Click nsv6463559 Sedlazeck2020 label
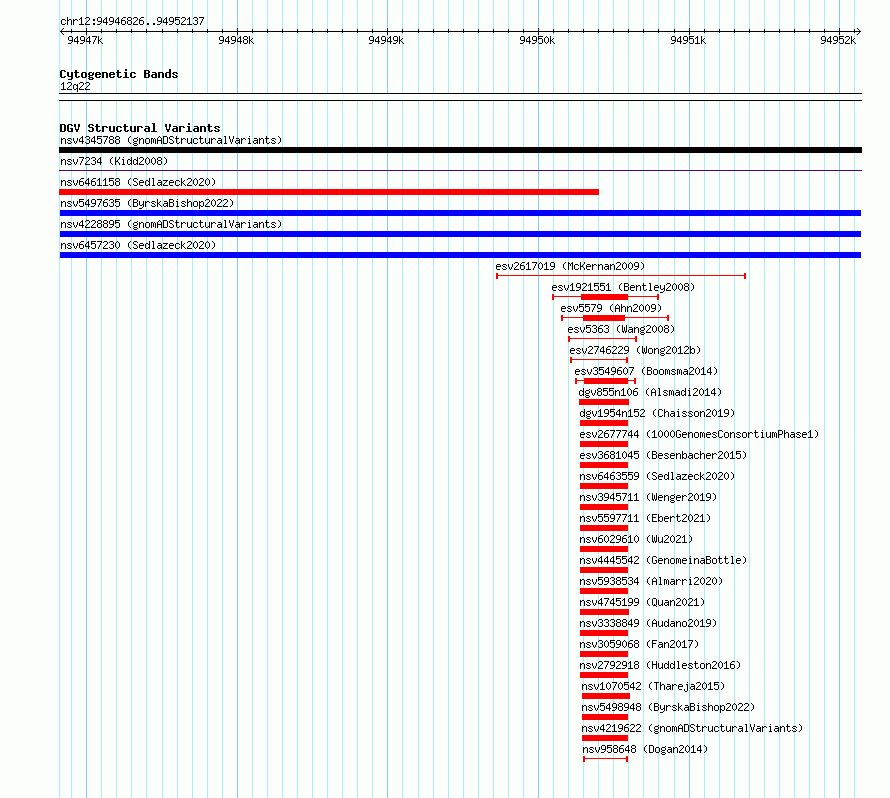The width and height of the screenshot is (890, 798). (657, 476)
